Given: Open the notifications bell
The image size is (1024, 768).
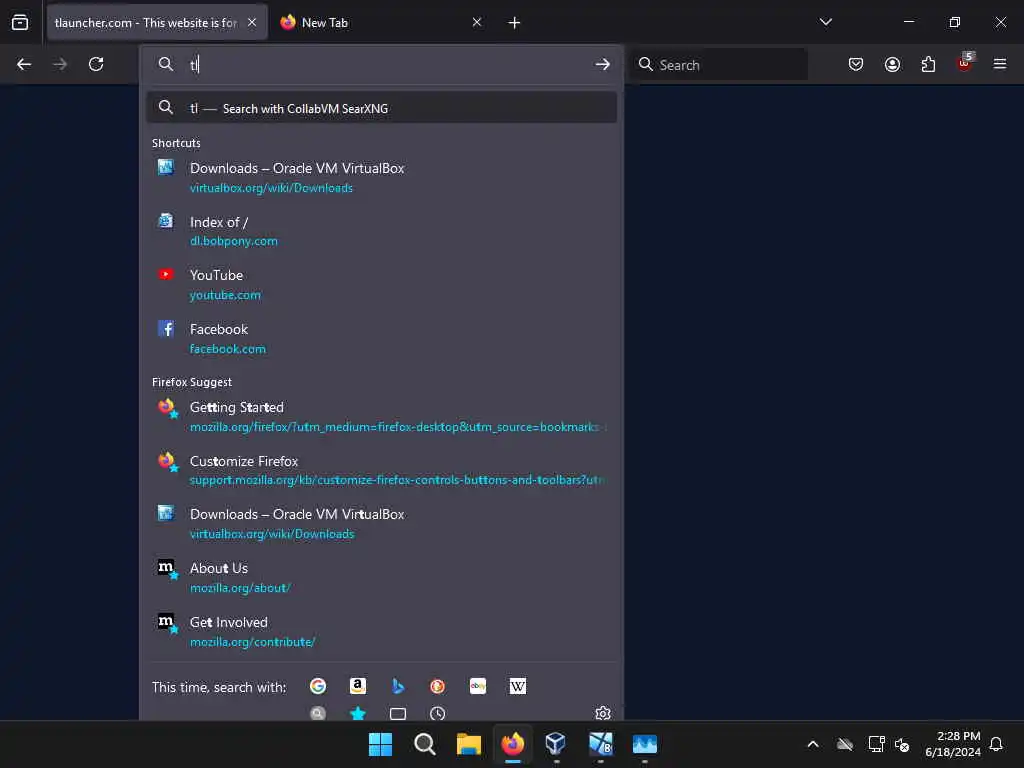Looking at the screenshot, I should pos(996,744).
